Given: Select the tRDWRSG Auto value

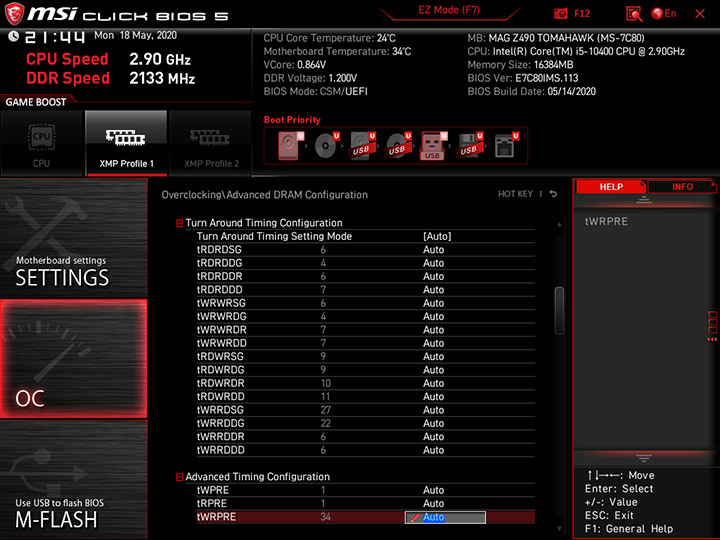Looking at the screenshot, I should pos(433,356).
